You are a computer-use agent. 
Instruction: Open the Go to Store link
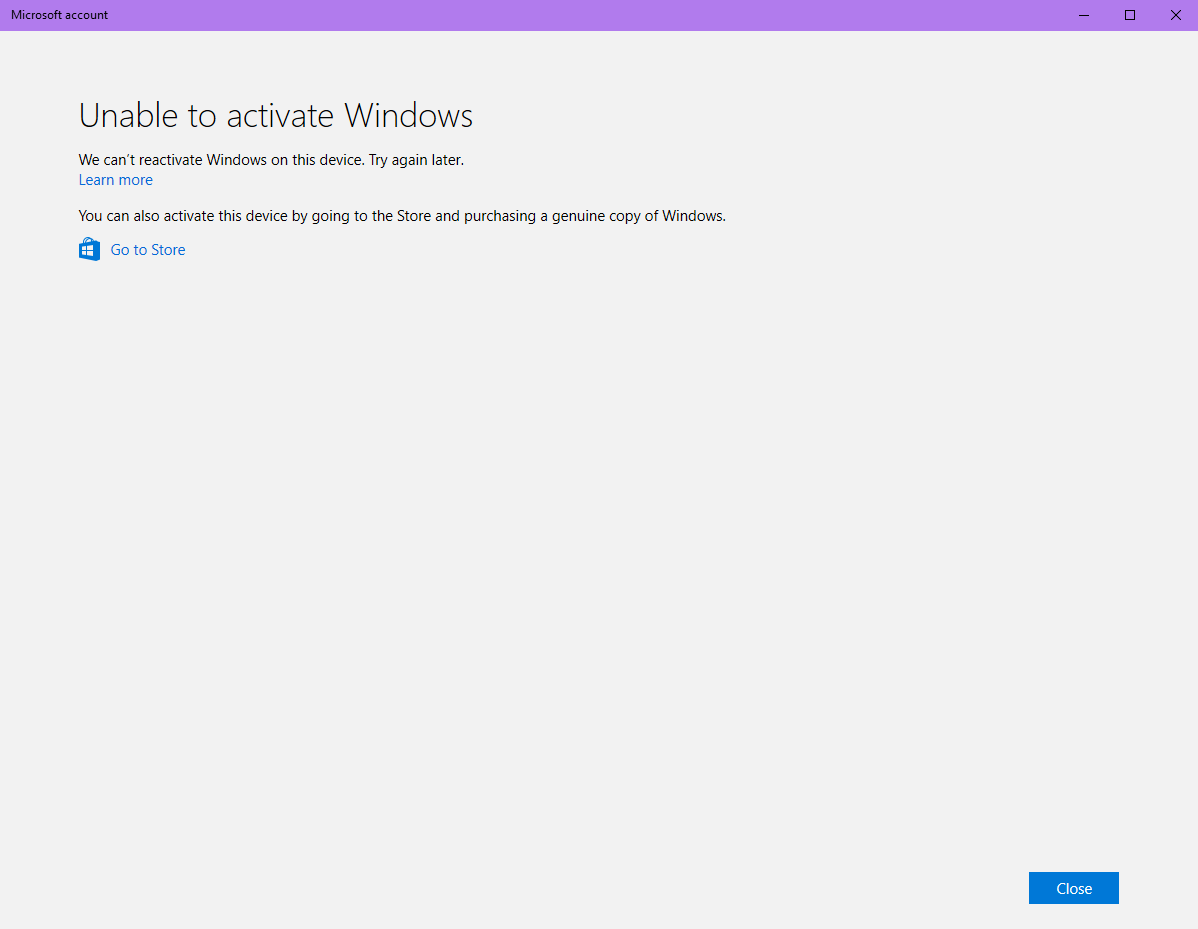[x=147, y=250]
